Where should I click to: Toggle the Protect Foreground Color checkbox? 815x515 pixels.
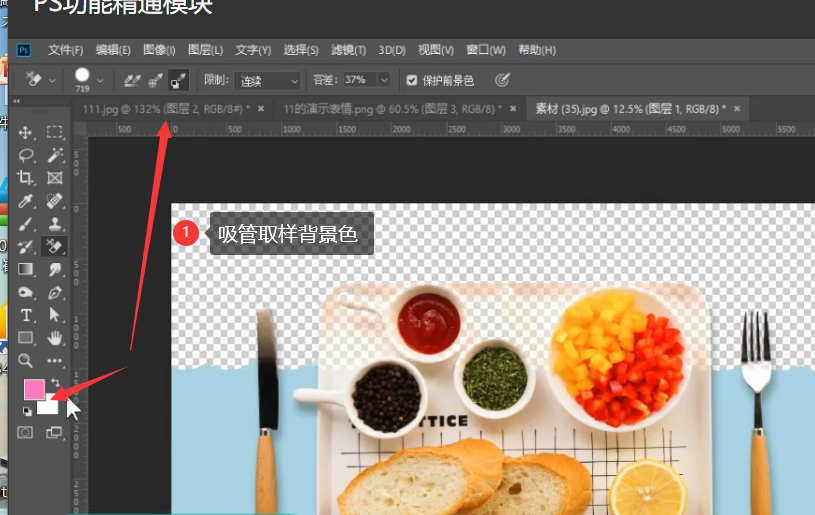point(412,80)
